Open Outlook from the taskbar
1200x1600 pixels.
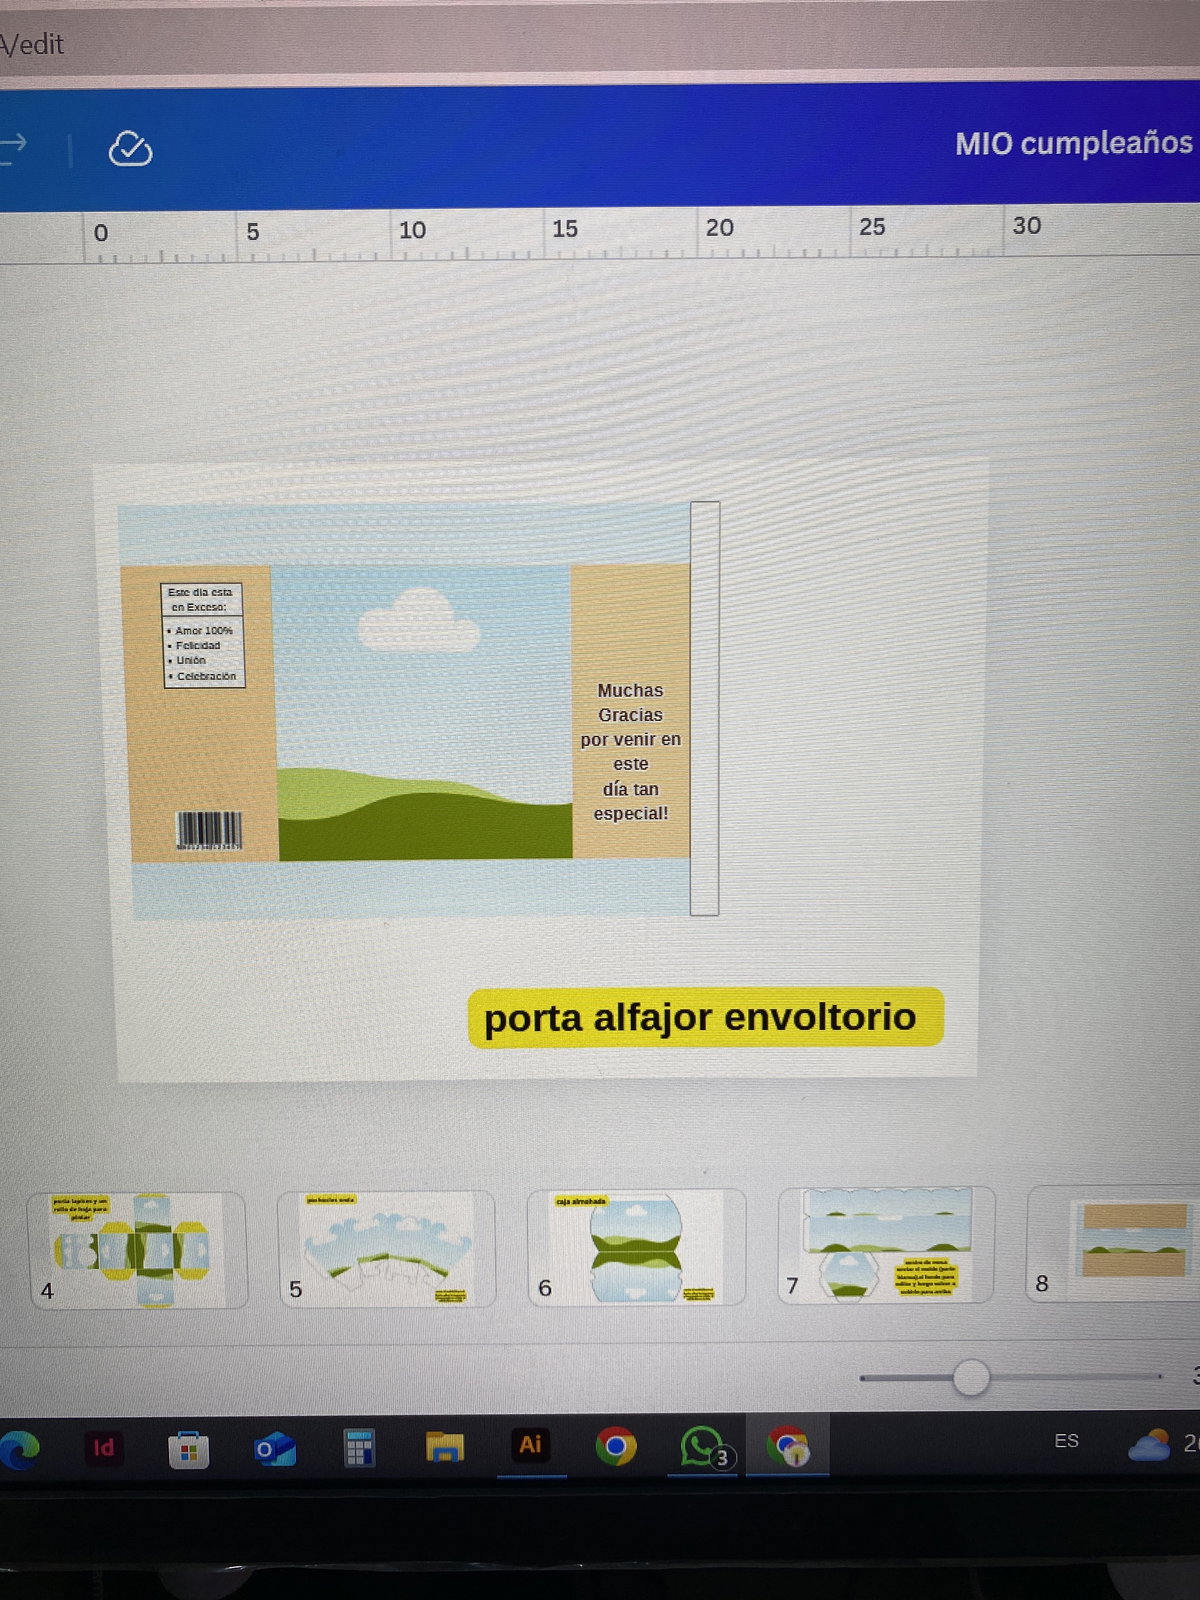274,1448
